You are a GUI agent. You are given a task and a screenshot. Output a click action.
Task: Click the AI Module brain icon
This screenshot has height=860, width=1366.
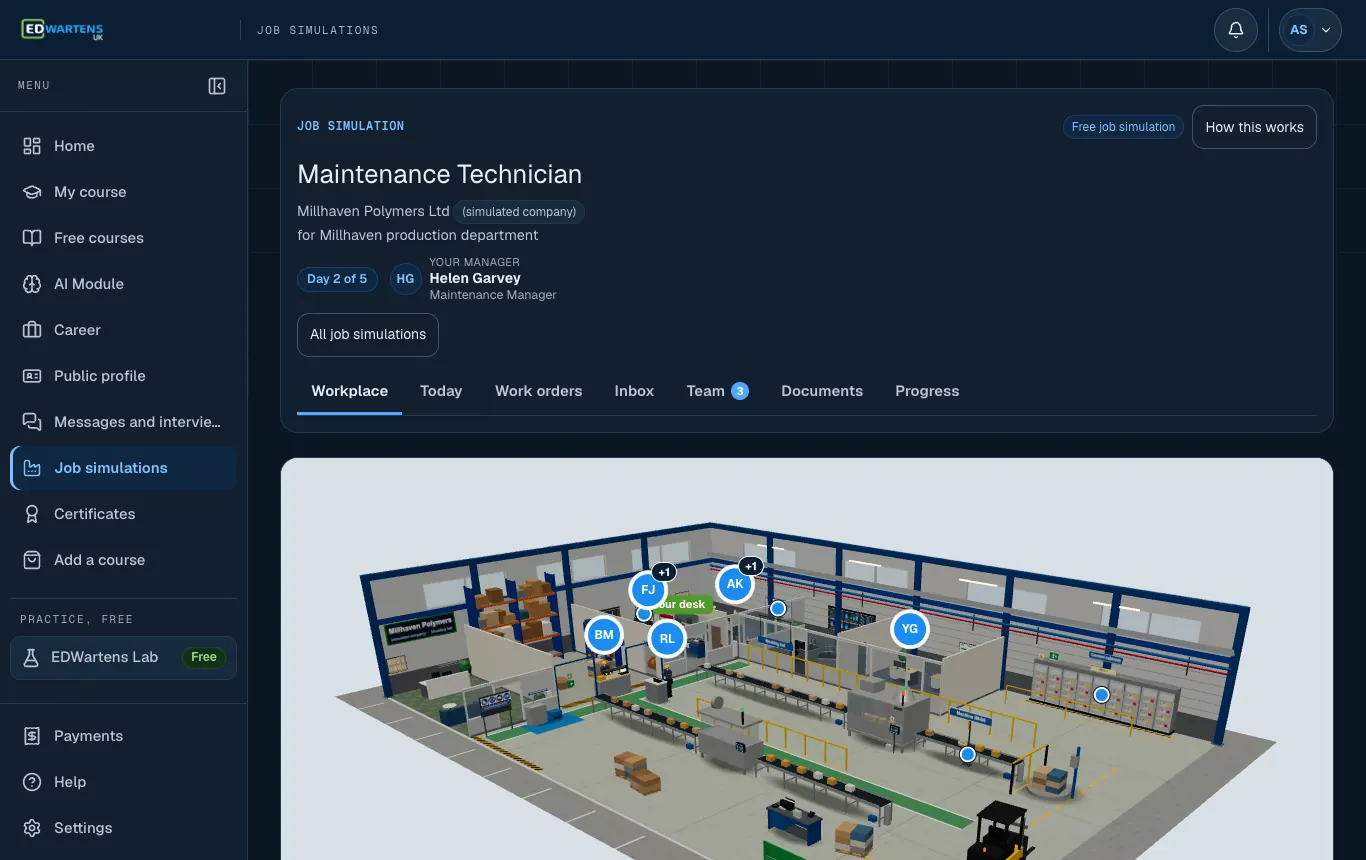(32, 284)
